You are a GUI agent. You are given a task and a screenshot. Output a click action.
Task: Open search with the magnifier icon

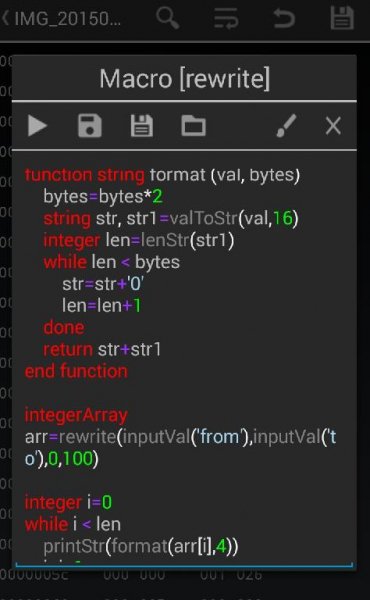[x=168, y=18]
